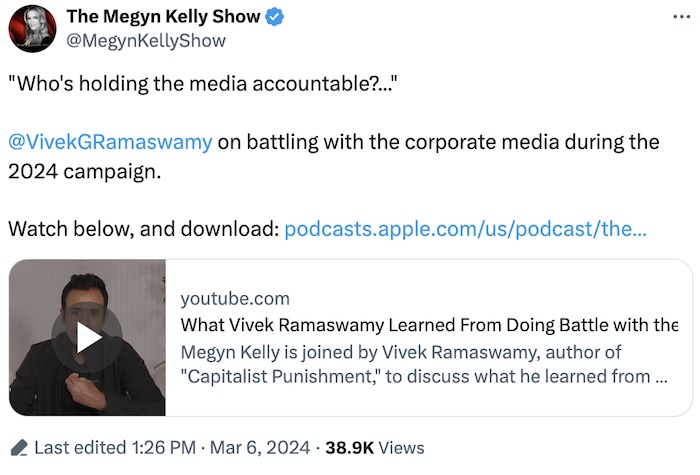700x475 pixels.
Task: Click the youtube.com domain label
Action: 235,298
